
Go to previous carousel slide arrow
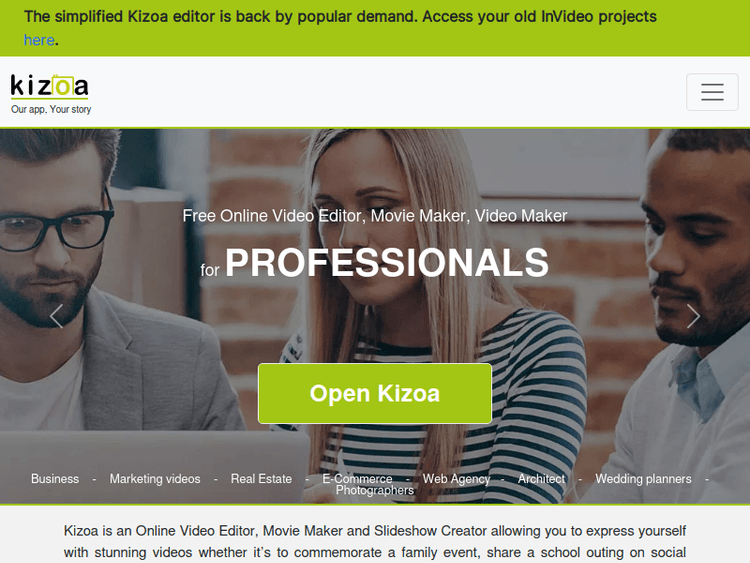pyautogui.click(x=56, y=316)
